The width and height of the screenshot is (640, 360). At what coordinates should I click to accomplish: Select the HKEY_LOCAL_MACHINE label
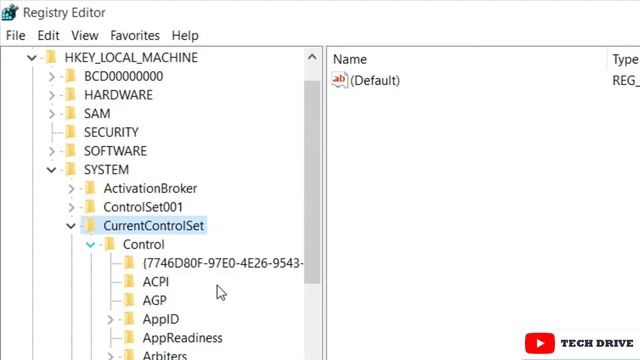[131, 58]
